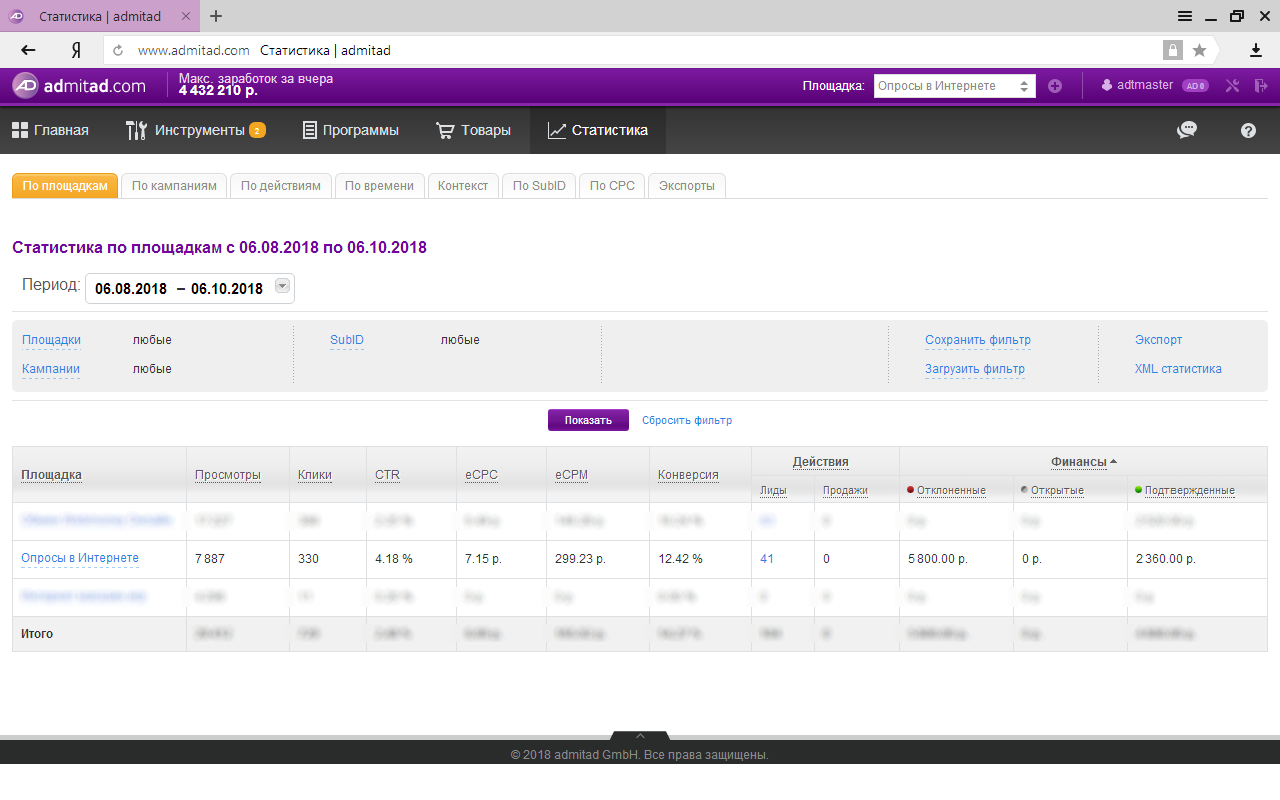Open the Площадки filter link
This screenshot has height=800, width=1280.
(x=51, y=340)
